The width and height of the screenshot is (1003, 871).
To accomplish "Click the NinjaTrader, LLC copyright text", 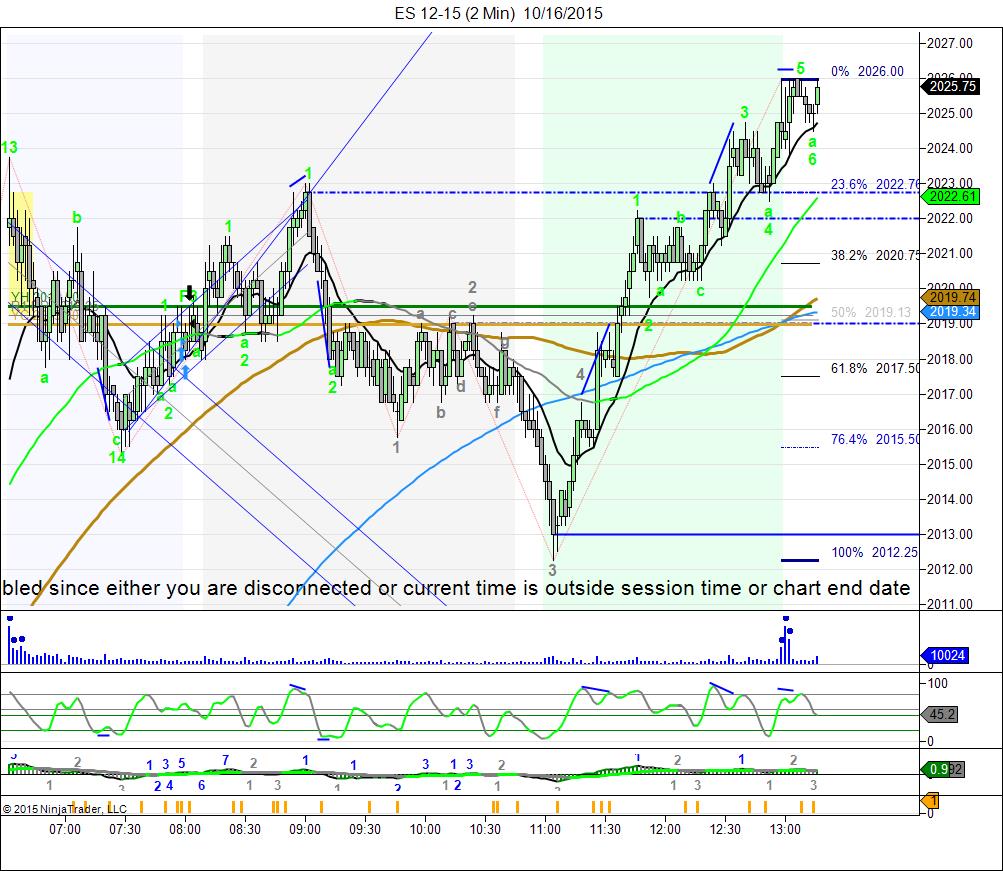I will [x=65, y=809].
